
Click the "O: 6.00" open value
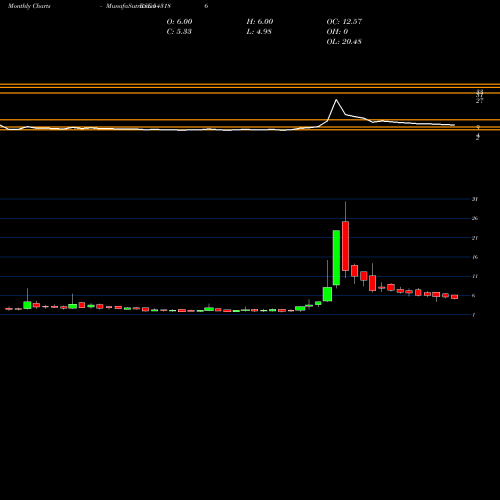coord(179,21)
